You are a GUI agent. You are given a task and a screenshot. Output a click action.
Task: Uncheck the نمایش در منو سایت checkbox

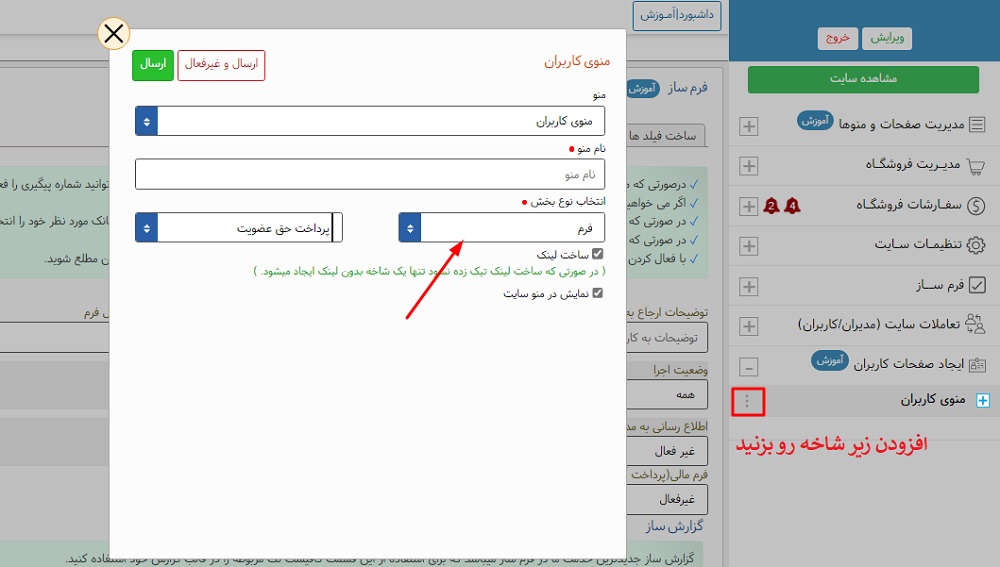point(598,293)
